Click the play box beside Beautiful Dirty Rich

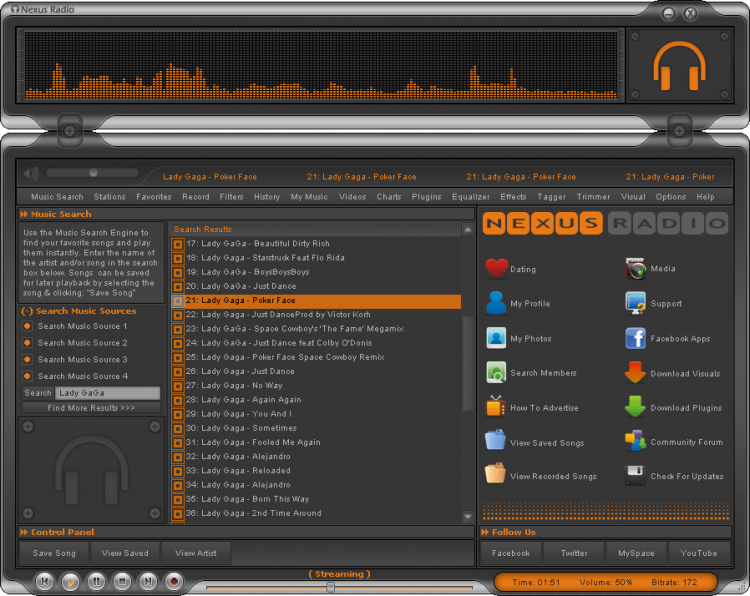178,244
